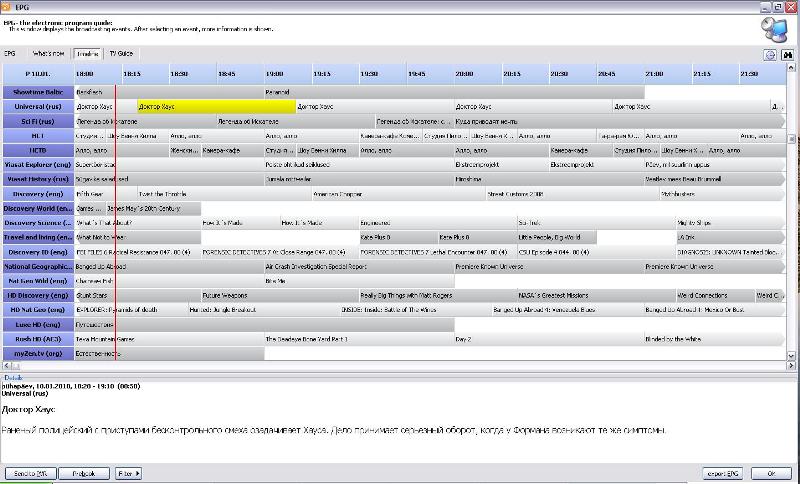
Task: Switch to the TV Guide tab
Action: pos(121,54)
